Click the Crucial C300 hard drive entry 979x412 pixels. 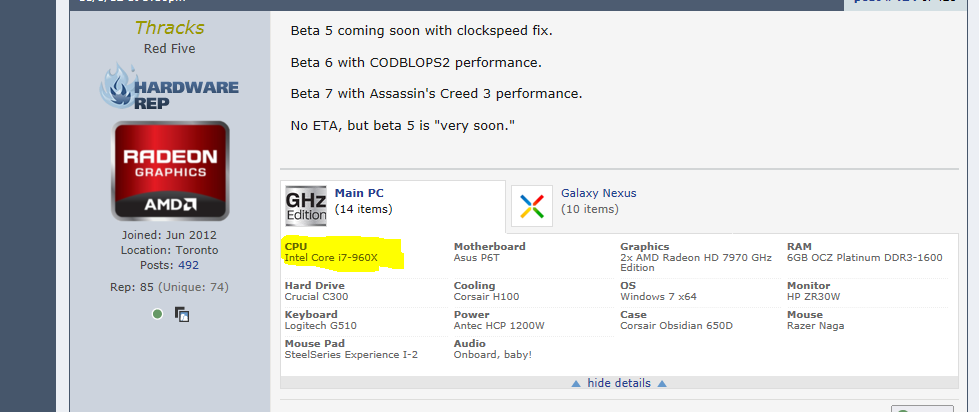coord(316,297)
